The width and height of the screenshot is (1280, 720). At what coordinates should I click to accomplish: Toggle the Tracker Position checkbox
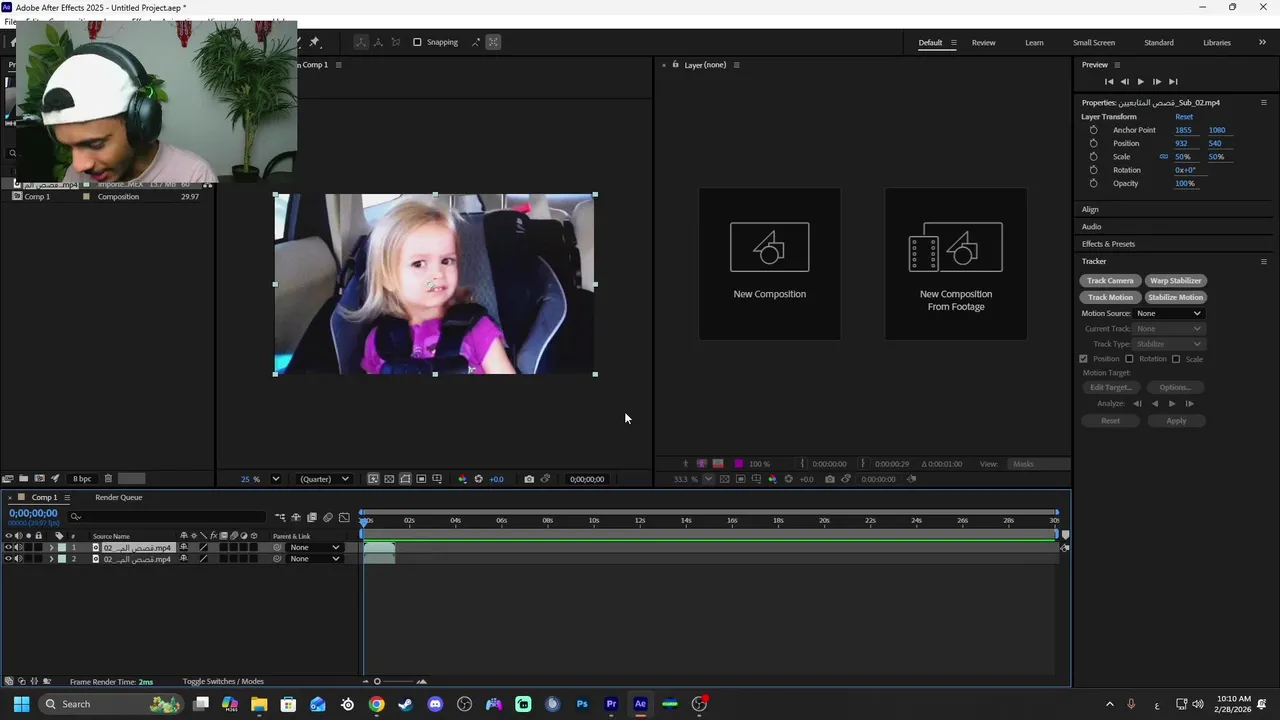pos(1083,359)
